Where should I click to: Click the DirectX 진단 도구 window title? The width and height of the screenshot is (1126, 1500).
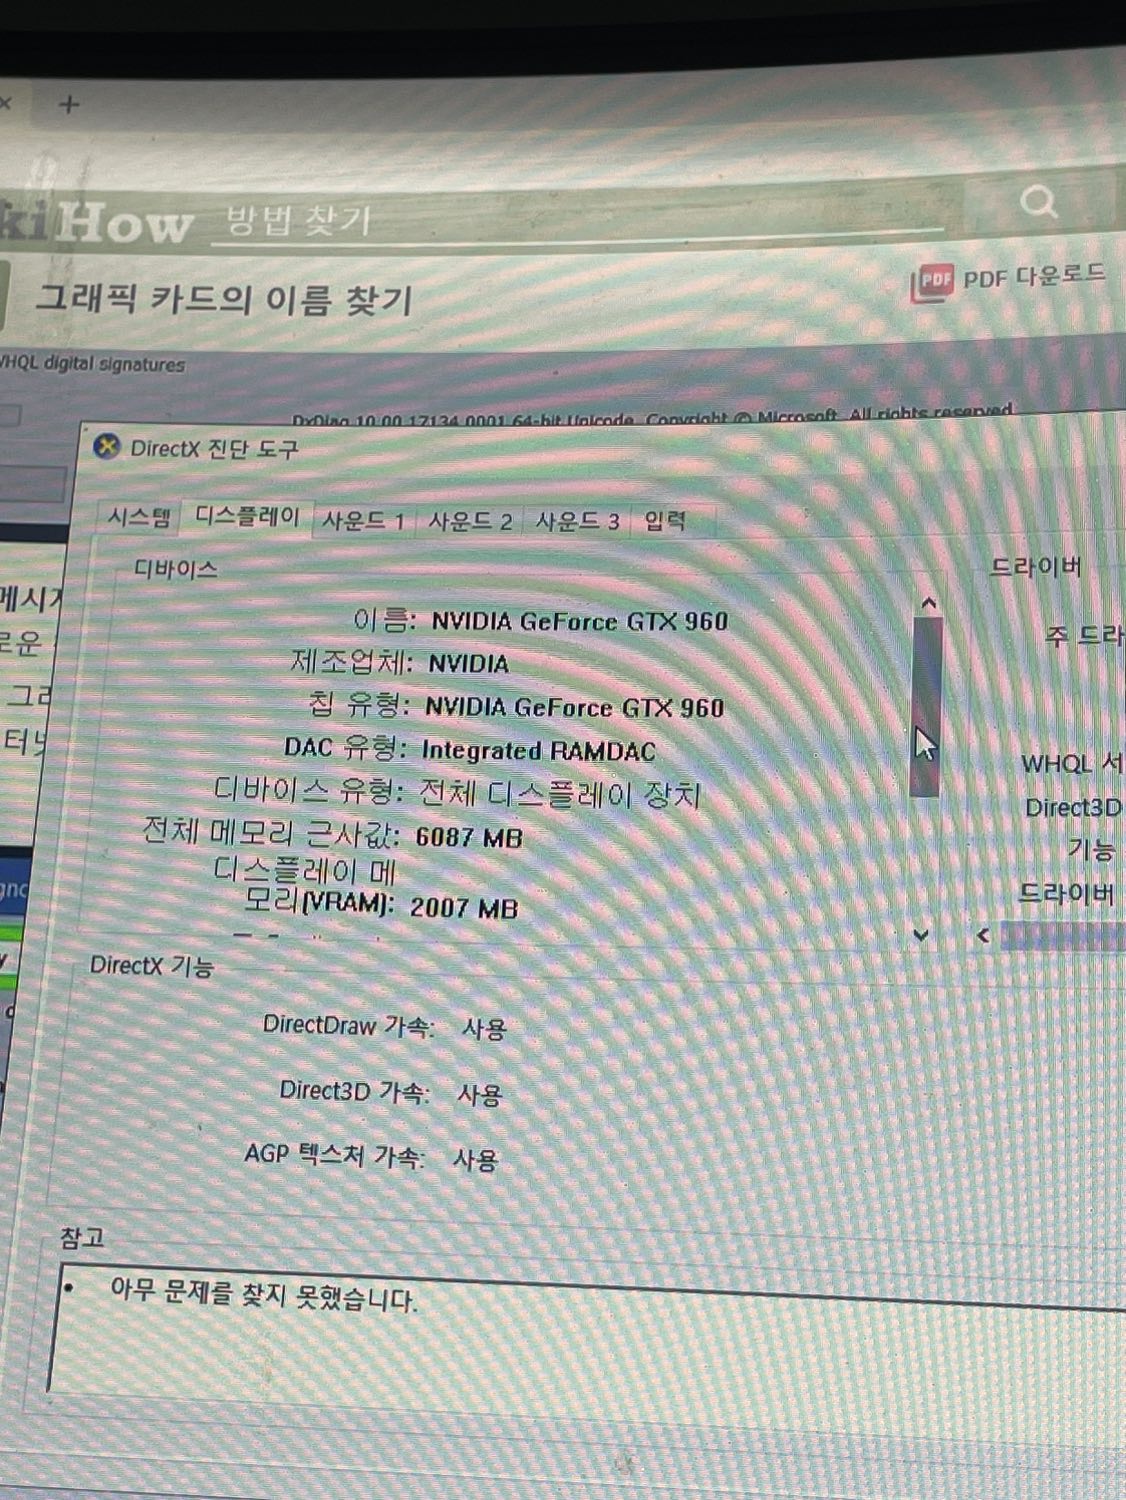click(x=214, y=448)
